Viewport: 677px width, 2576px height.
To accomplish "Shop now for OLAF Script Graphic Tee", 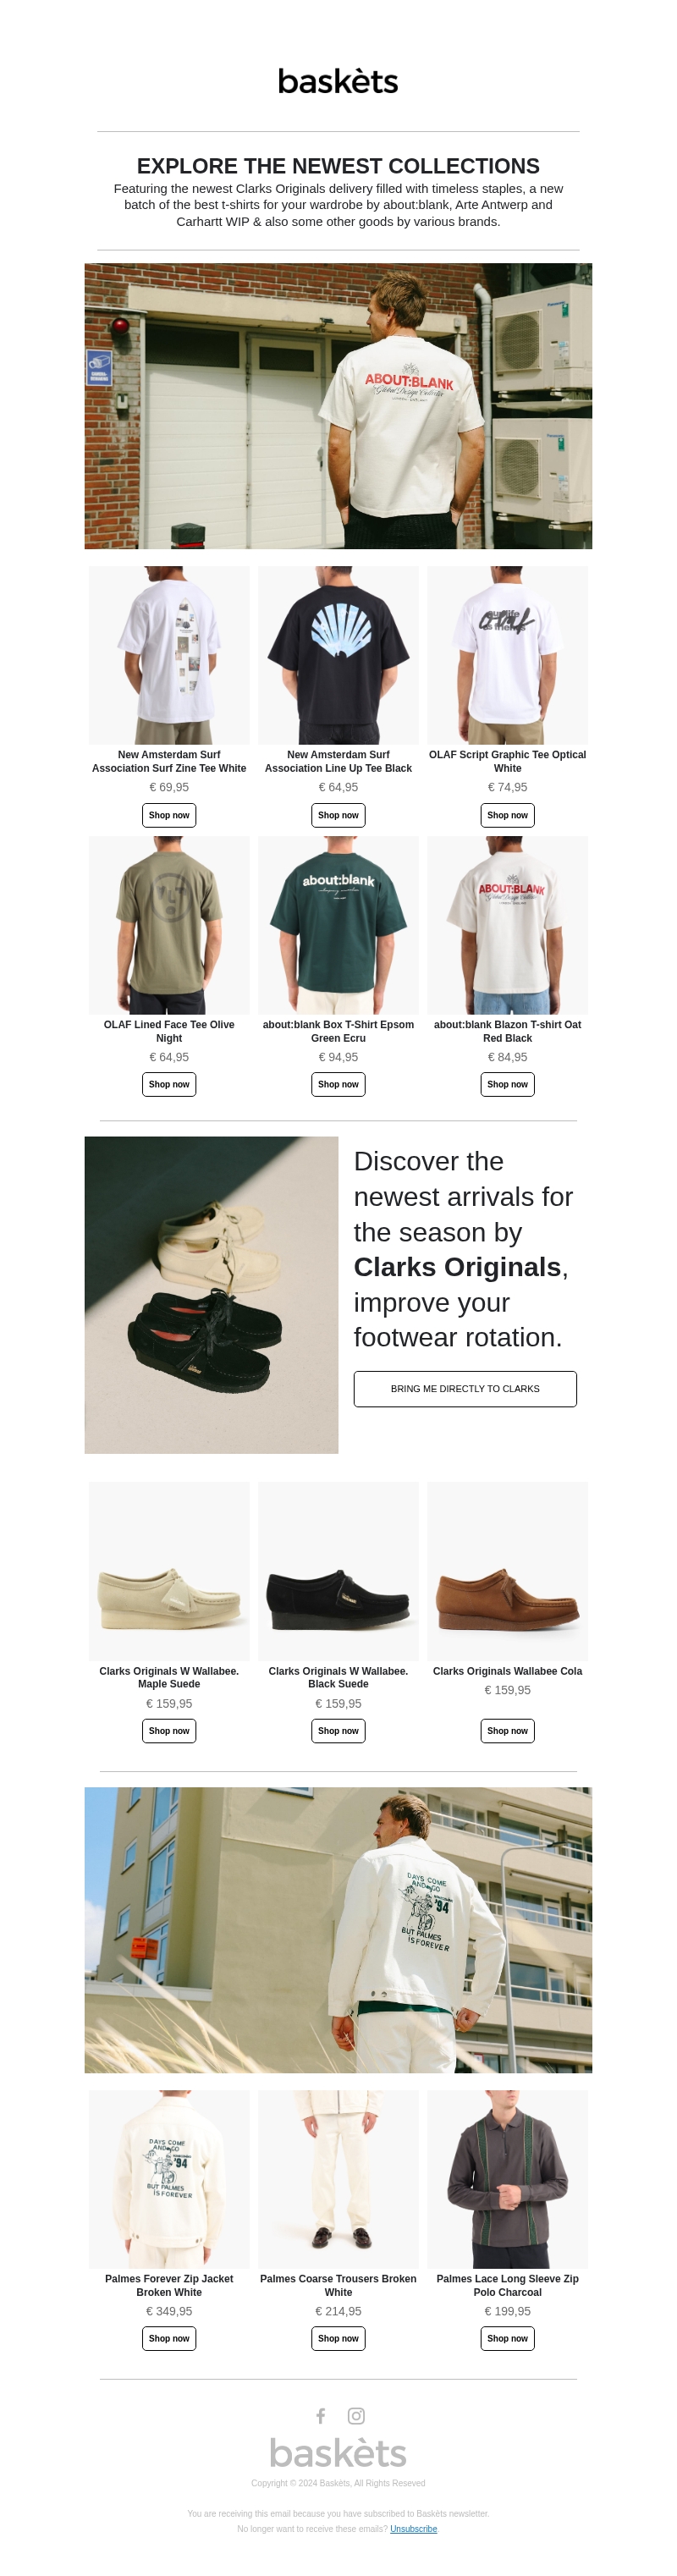I will pyautogui.click(x=507, y=815).
